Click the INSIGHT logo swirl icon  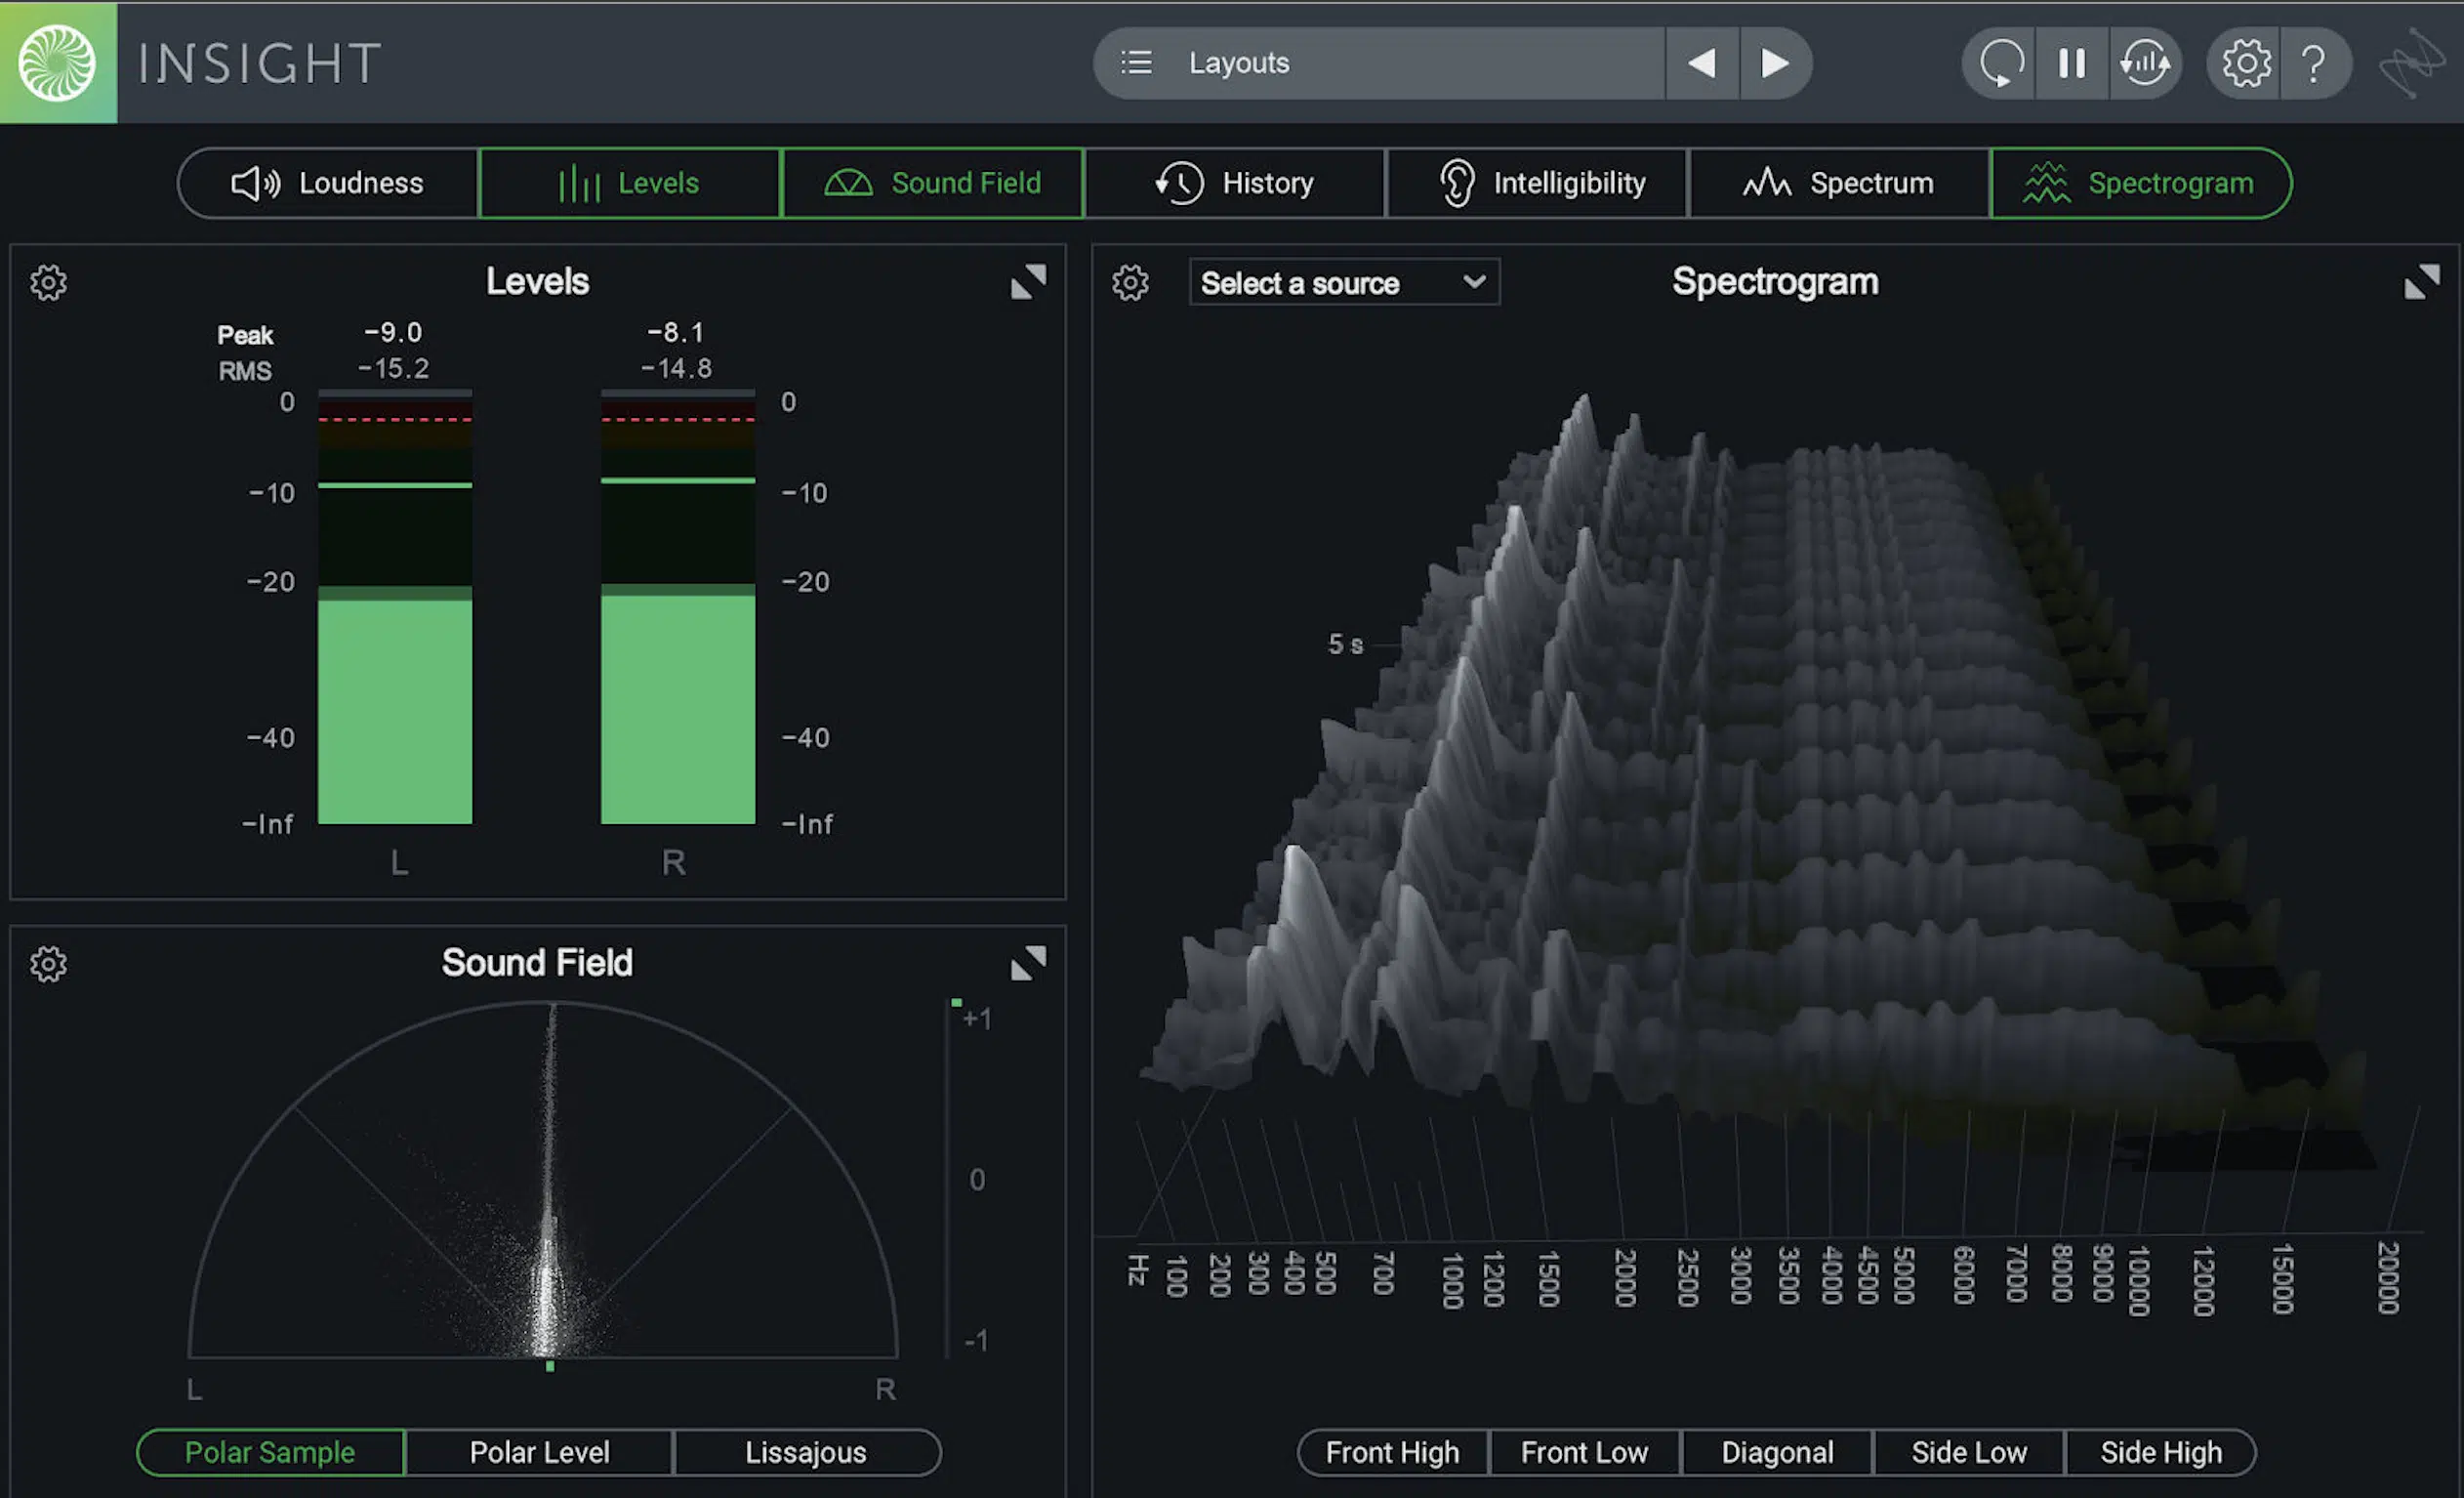[x=58, y=62]
